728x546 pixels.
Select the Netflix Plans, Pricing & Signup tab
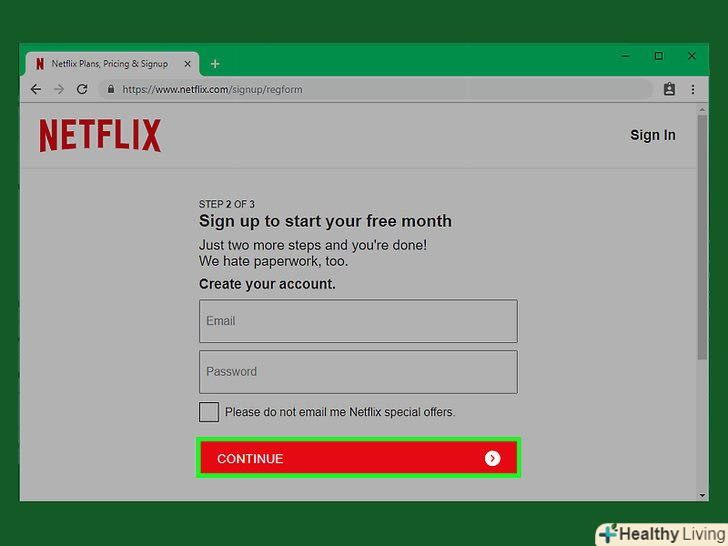point(112,64)
